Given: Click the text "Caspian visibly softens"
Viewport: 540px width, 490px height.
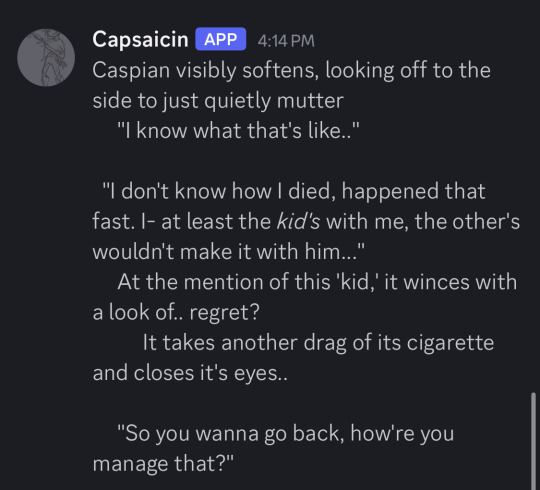Looking at the screenshot, I should click(205, 71).
